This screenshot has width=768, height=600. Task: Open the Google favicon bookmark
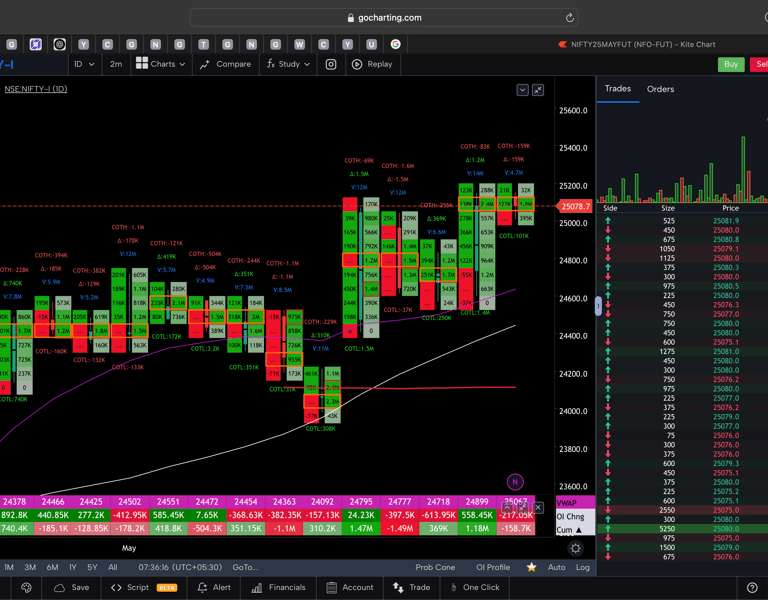click(396, 45)
